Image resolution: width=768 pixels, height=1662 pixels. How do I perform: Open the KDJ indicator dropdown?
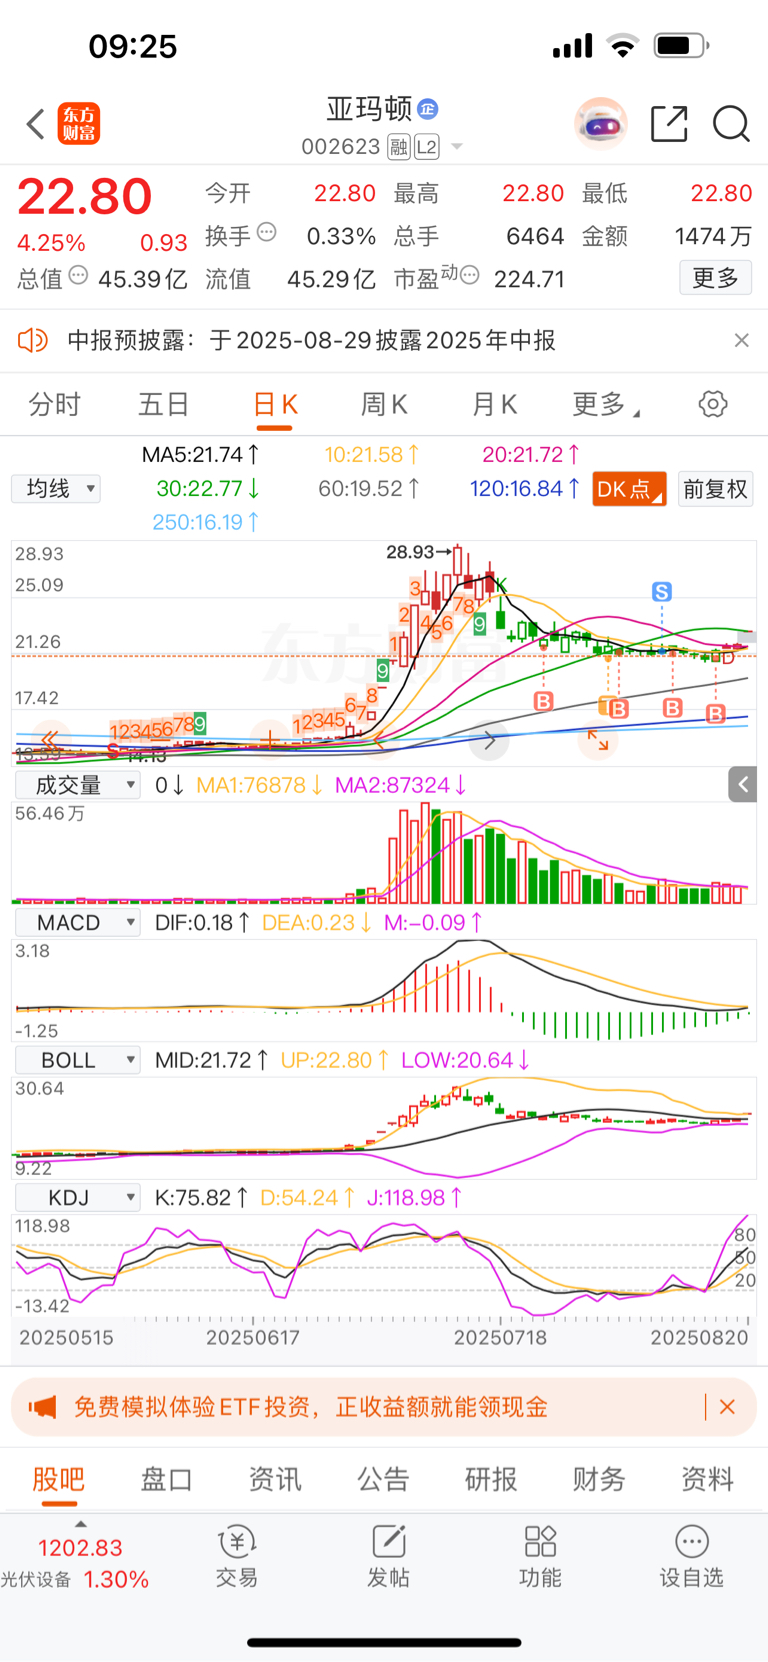click(77, 1197)
